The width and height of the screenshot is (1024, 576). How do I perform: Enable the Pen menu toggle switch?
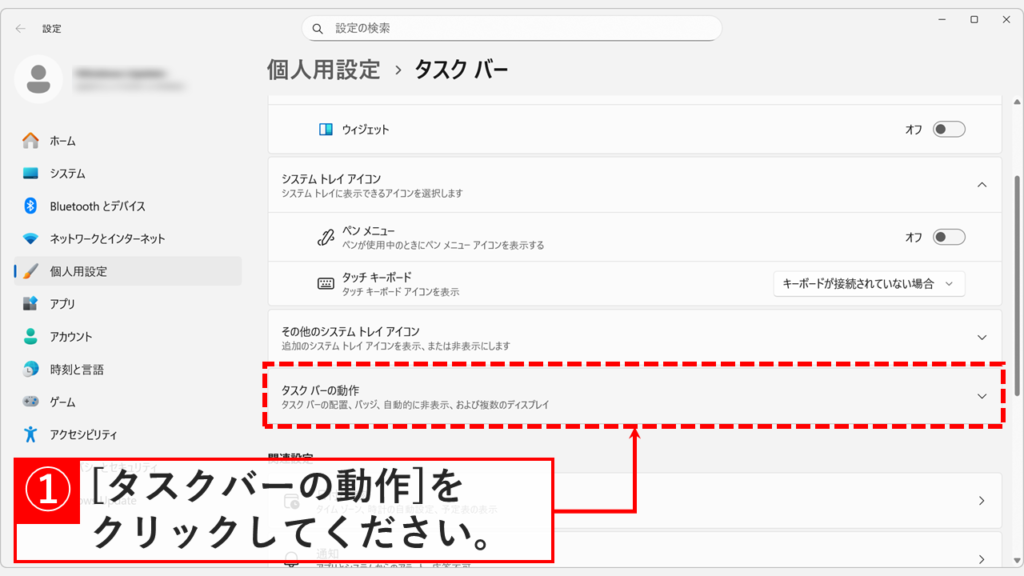point(948,237)
